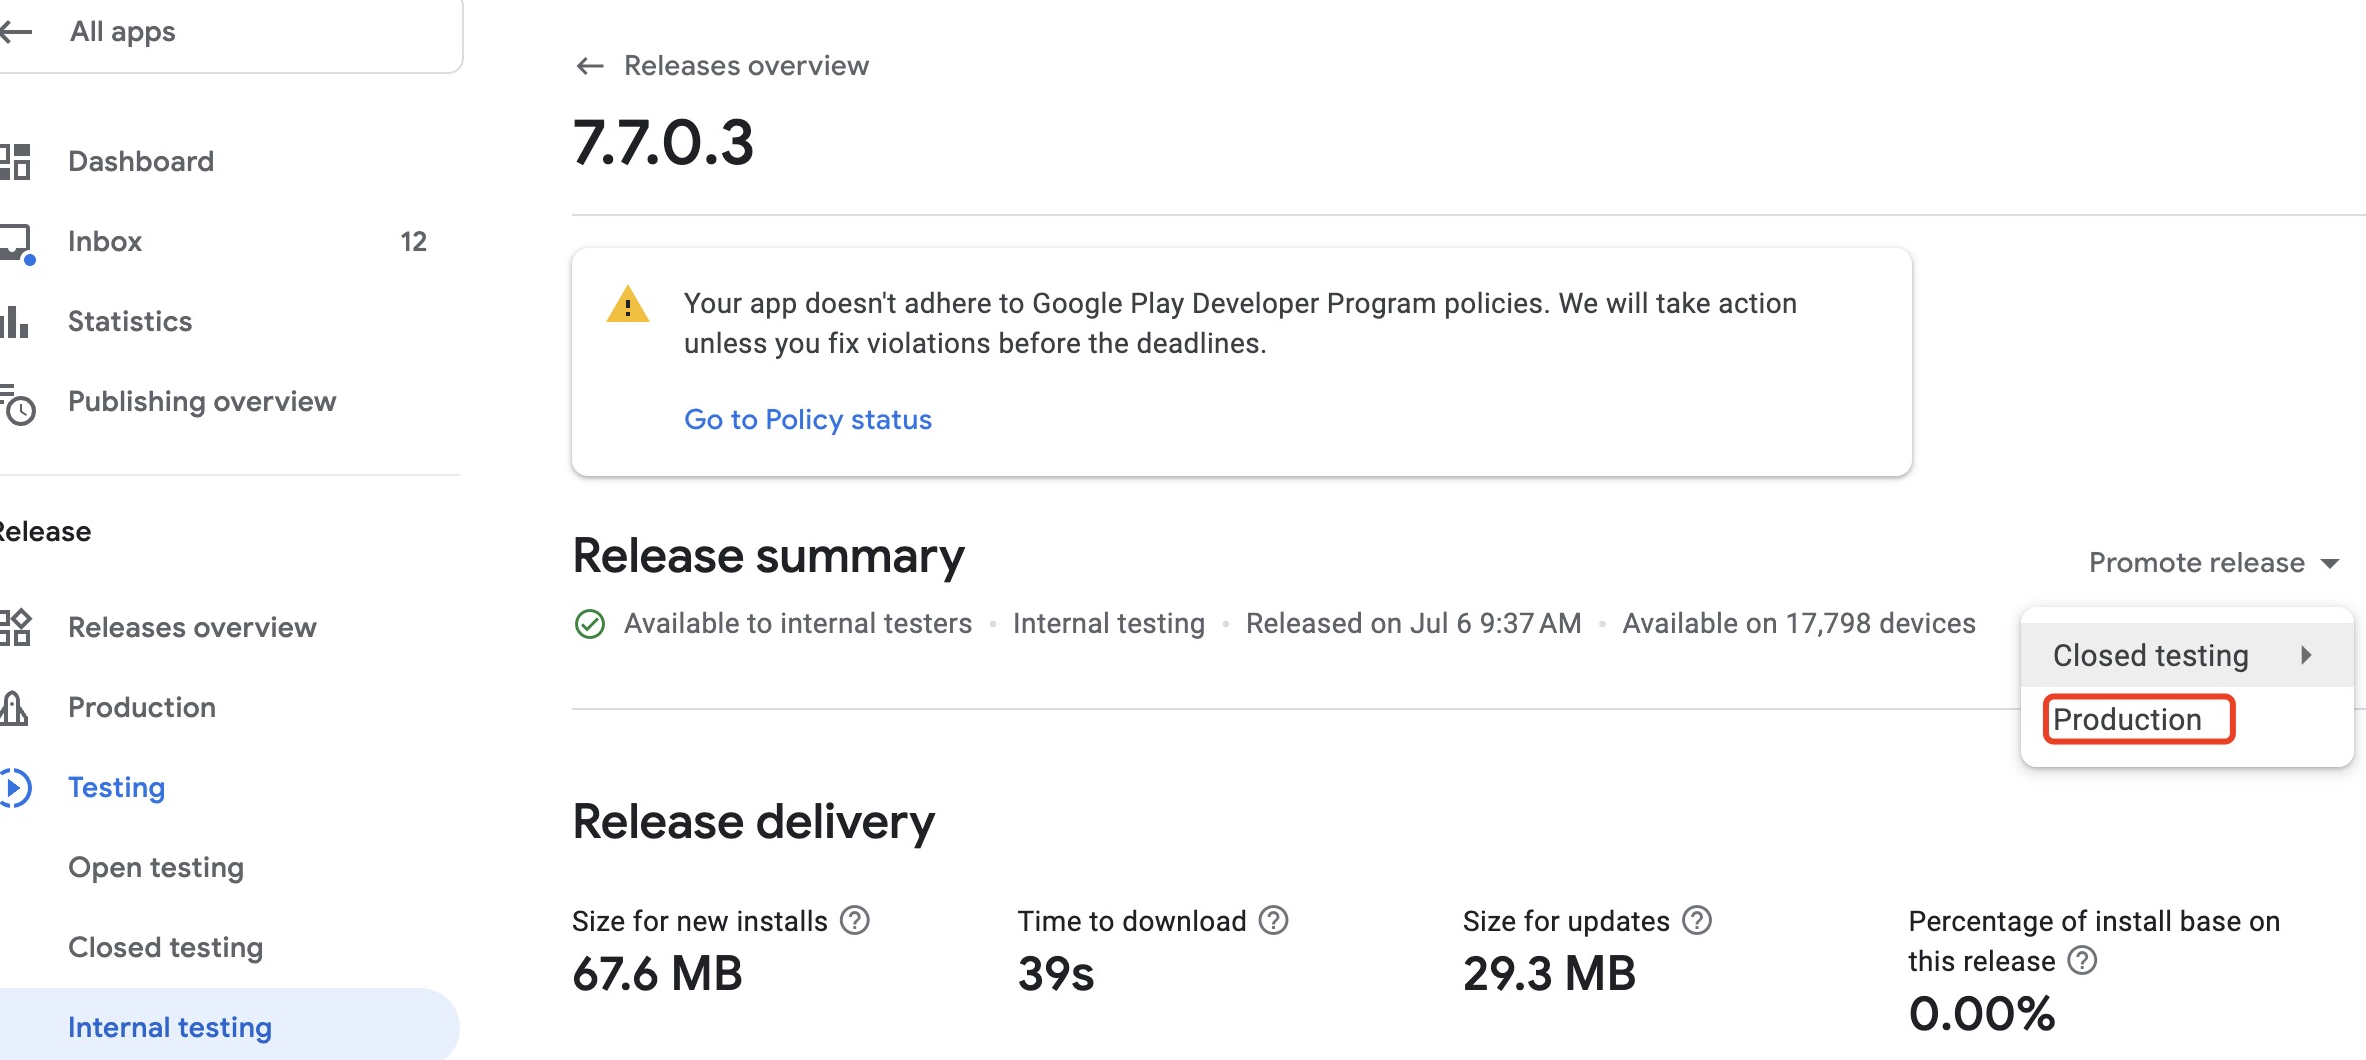2366x1060 pixels.
Task: Click the Available to internal testers status
Action: pos(798,623)
